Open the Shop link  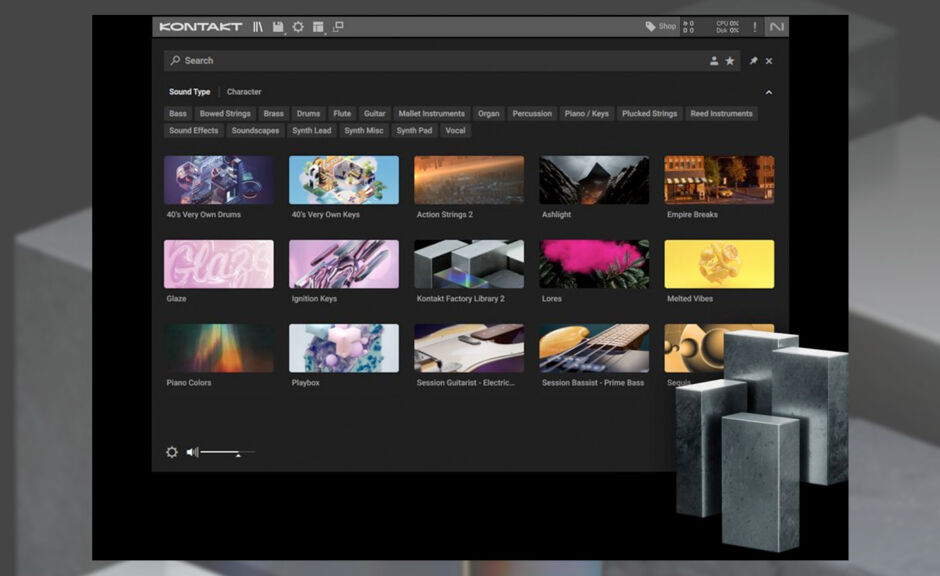pyautogui.click(x=661, y=27)
